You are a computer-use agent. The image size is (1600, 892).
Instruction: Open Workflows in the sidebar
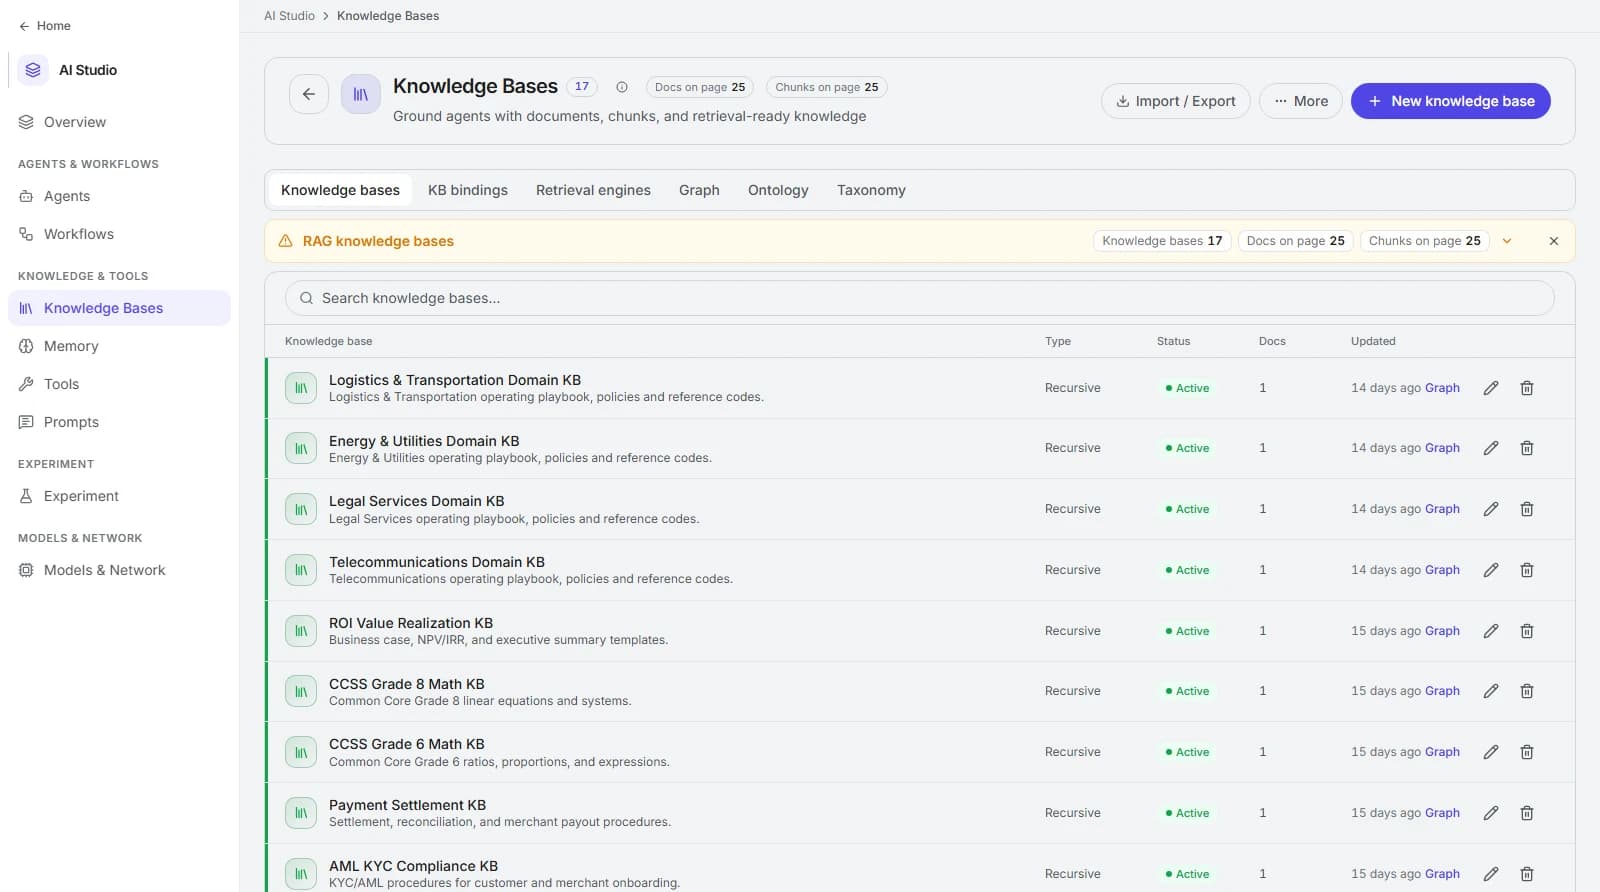119,234
